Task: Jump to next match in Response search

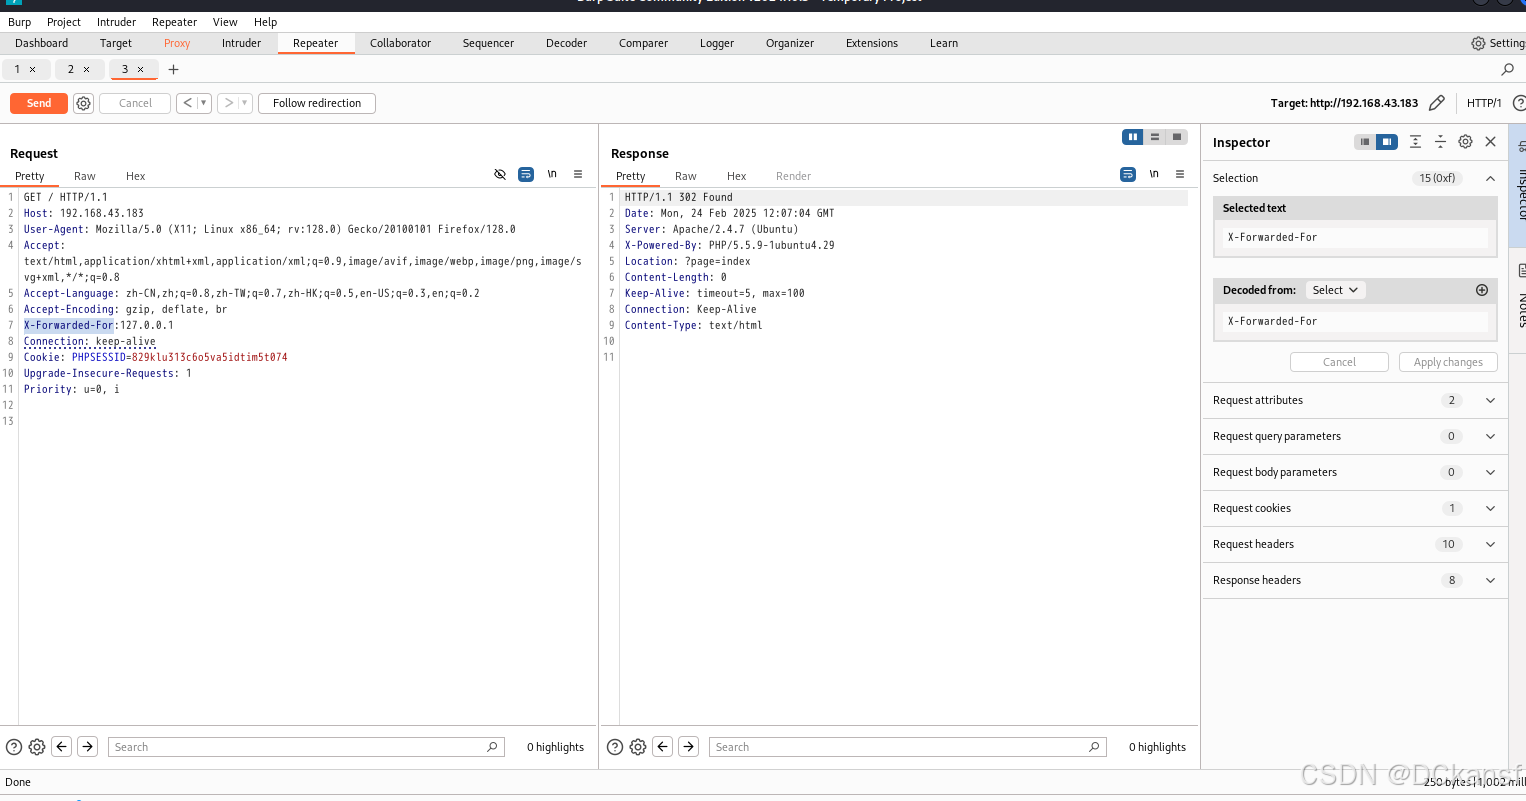Action: [x=689, y=746]
